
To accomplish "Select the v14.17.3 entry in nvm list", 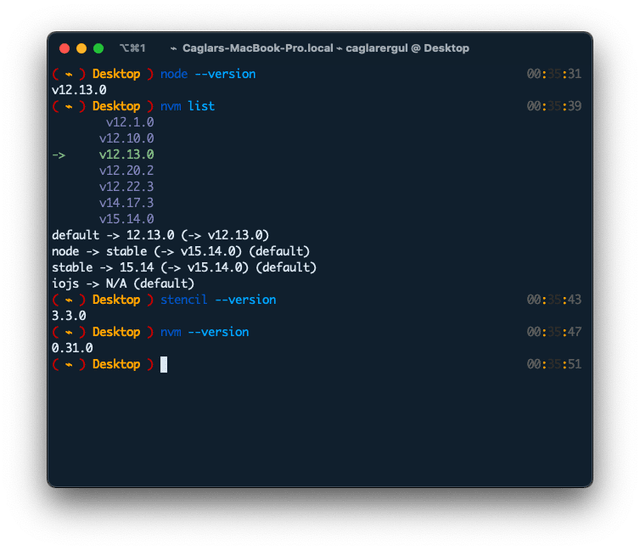I will (127, 203).
